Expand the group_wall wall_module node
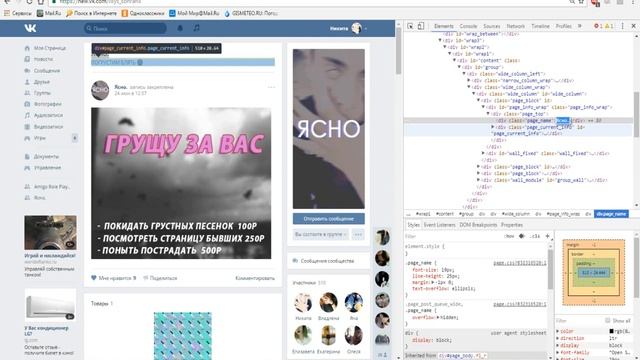 [479, 180]
